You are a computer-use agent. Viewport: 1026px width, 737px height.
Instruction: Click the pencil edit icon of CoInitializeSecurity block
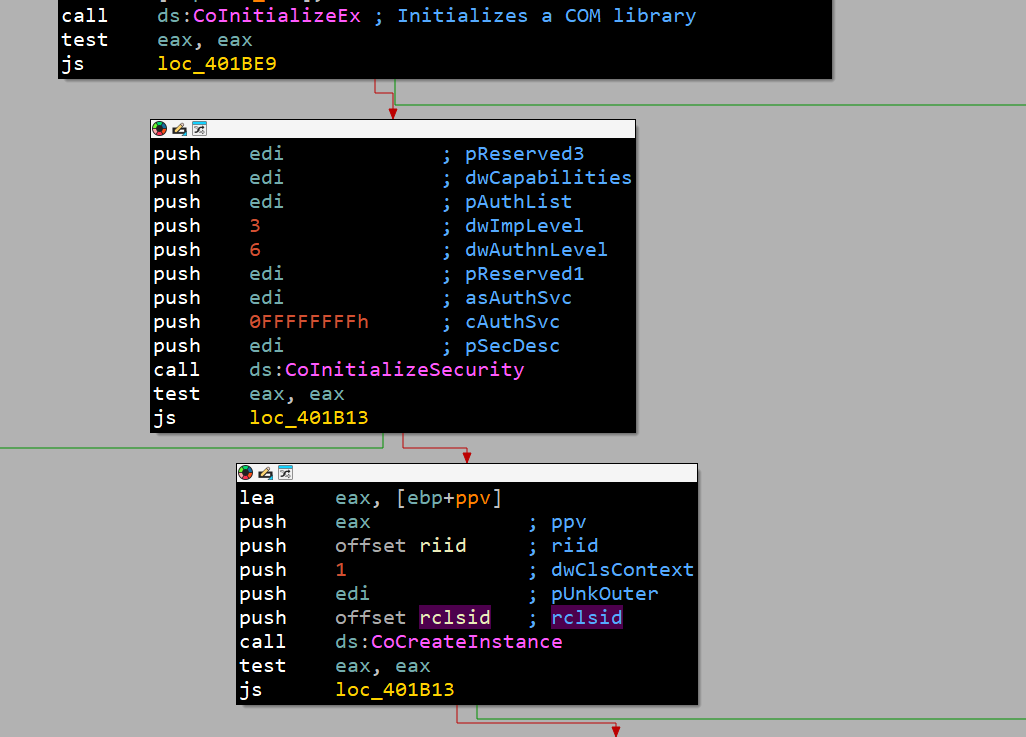(179, 129)
